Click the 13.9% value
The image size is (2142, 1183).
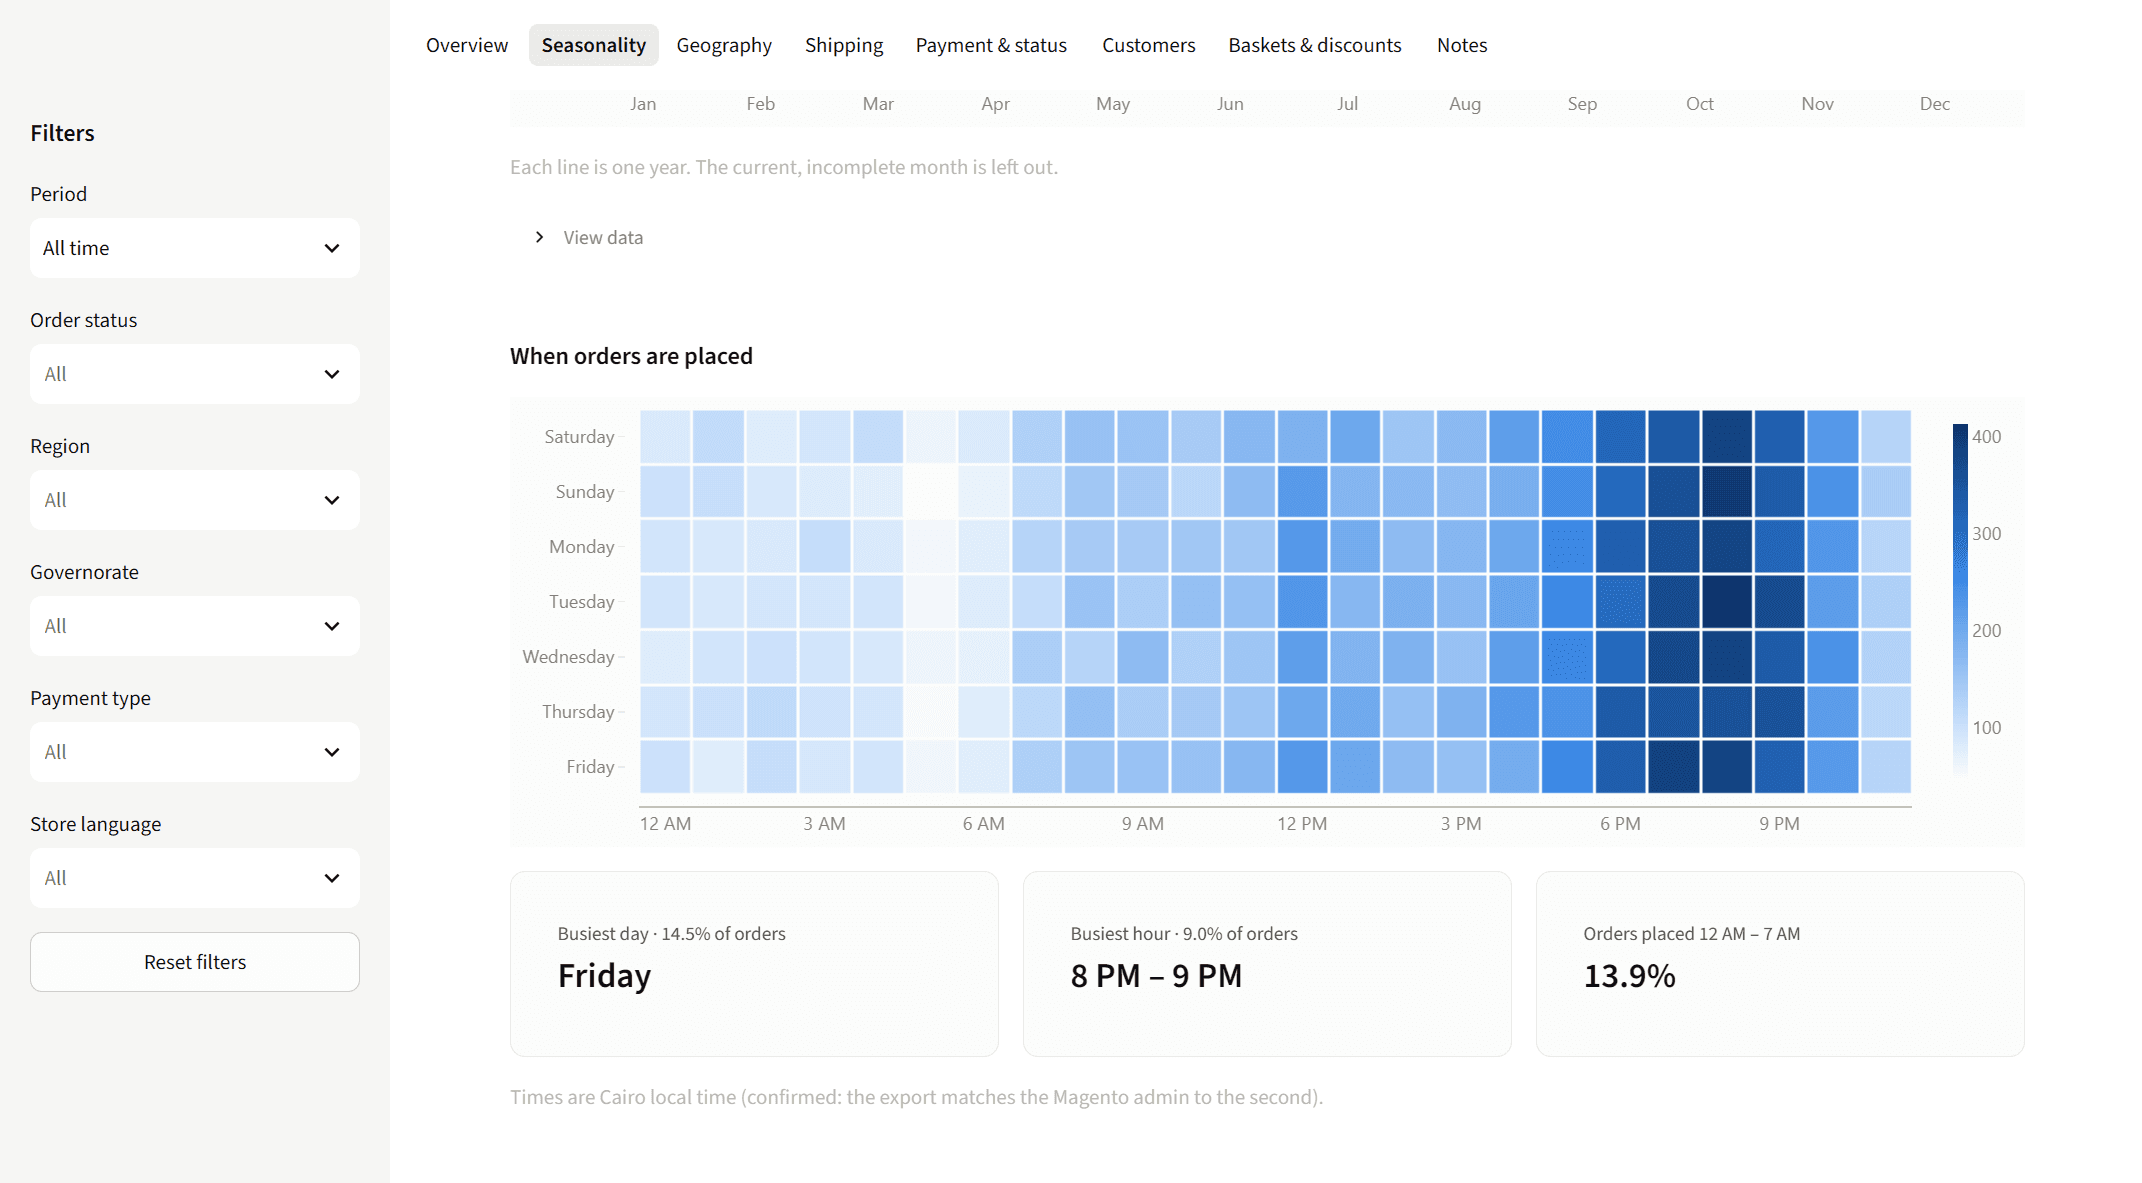click(x=1629, y=976)
